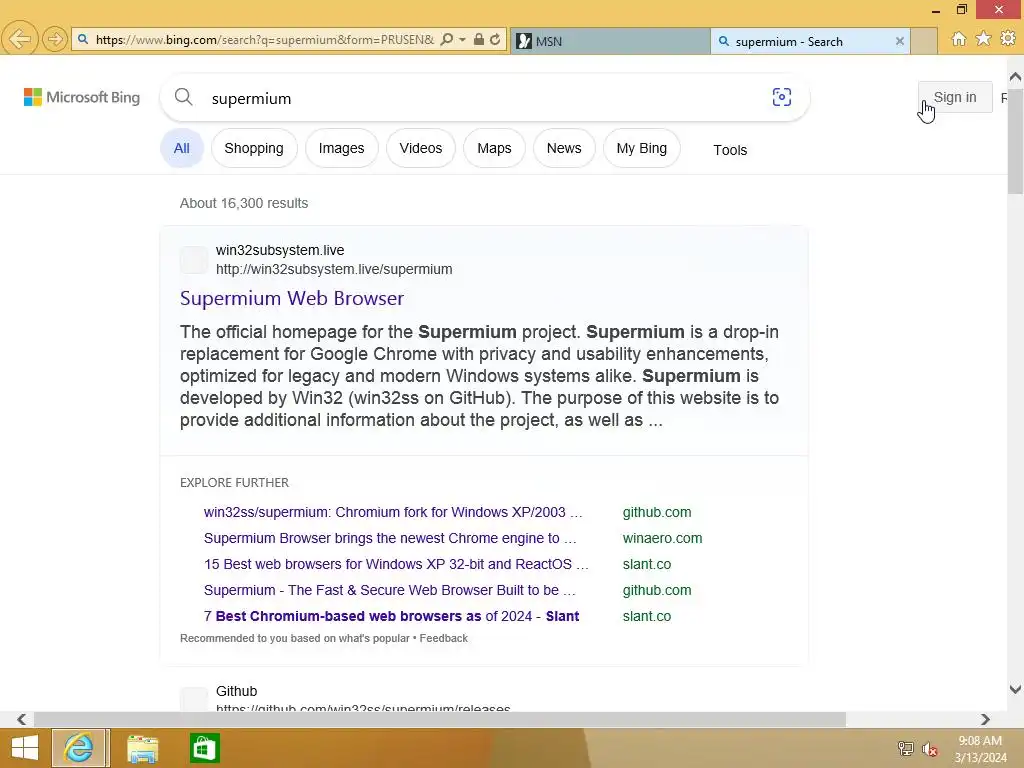The image size is (1024, 768).
Task: Click the EXPLORE FURTHER heading
Action: (234, 483)
